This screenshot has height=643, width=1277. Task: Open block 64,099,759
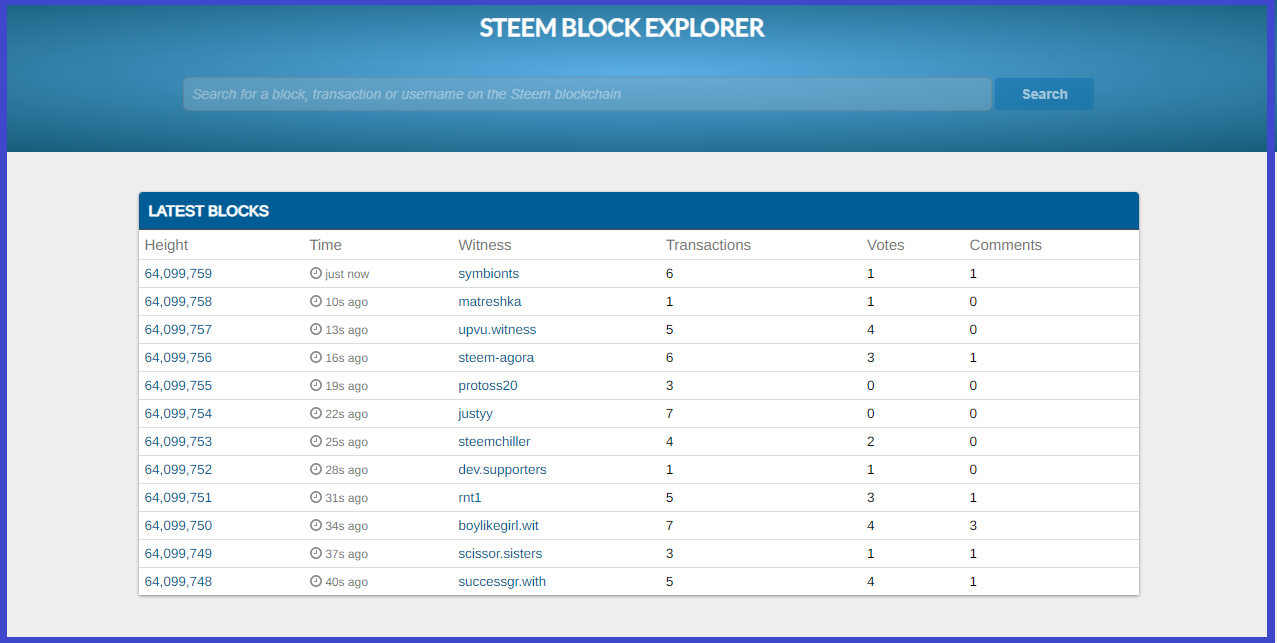click(178, 273)
